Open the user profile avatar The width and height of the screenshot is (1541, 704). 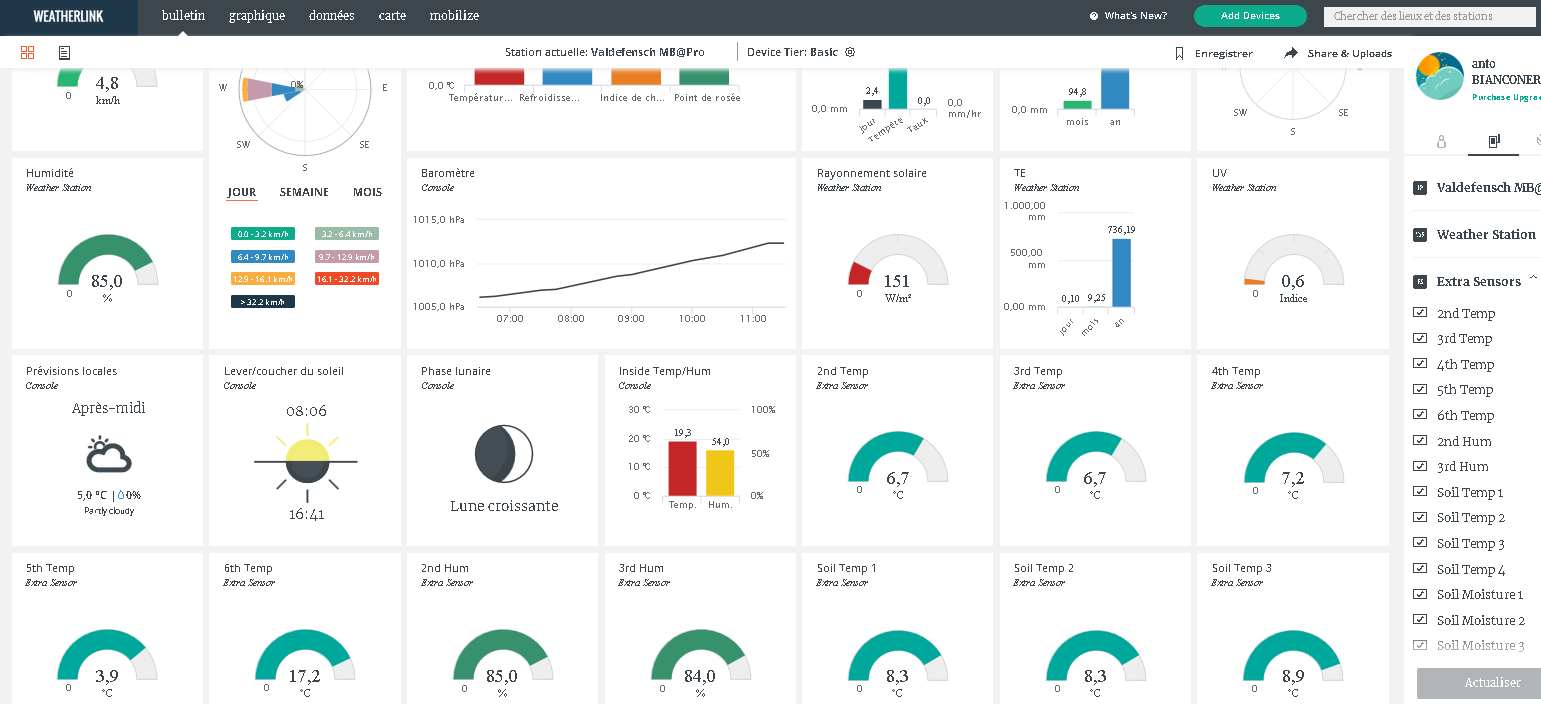pyautogui.click(x=1441, y=77)
